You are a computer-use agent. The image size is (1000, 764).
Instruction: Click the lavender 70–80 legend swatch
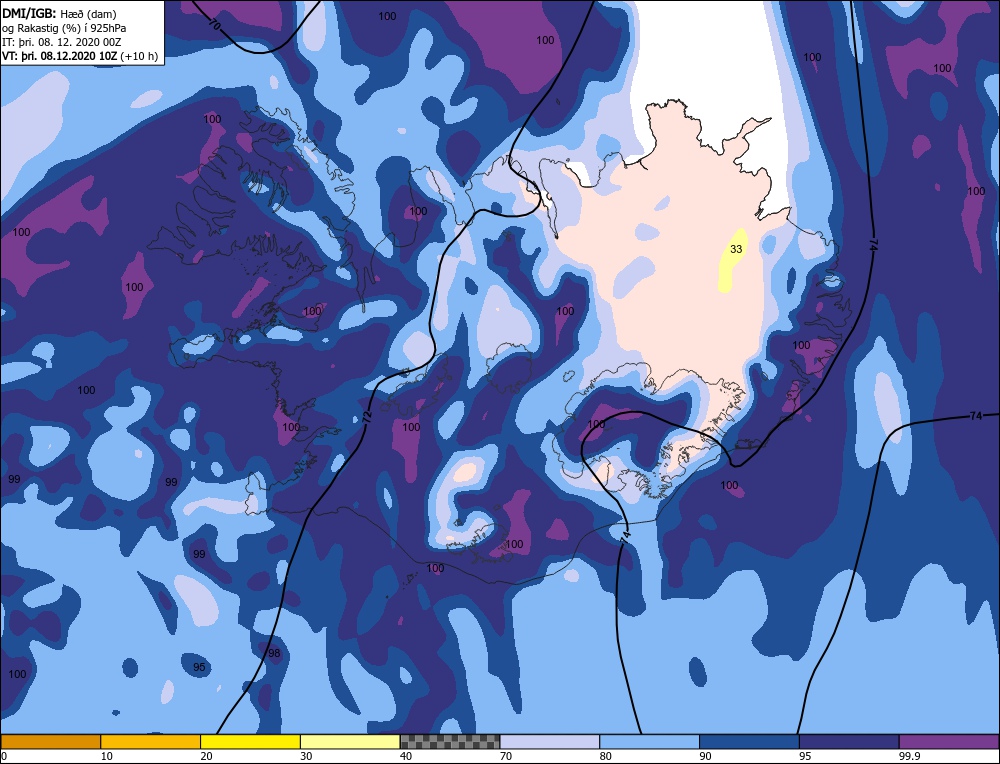tap(550, 741)
